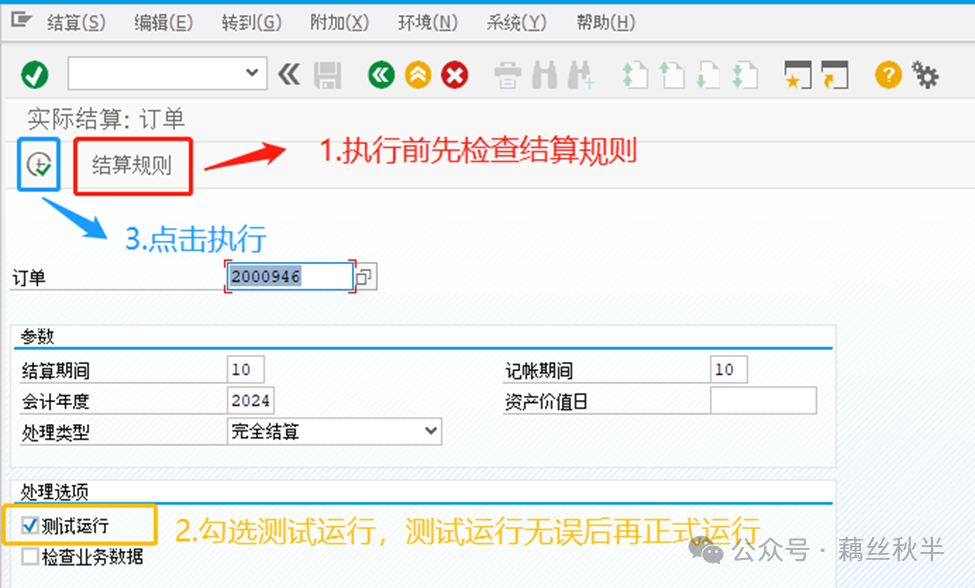Click the green checkmark Enter icon
975x588 pixels.
tap(35, 75)
